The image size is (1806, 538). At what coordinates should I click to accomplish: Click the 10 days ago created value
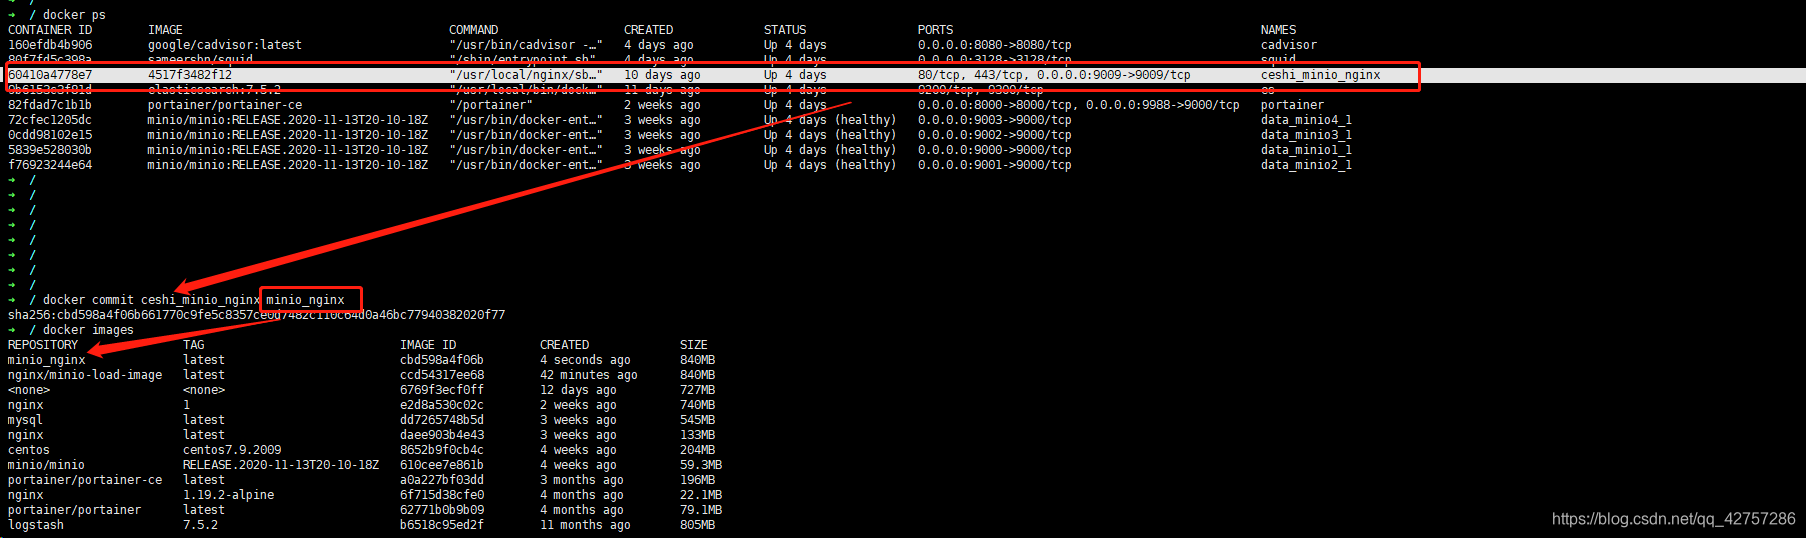(x=662, y=75)
